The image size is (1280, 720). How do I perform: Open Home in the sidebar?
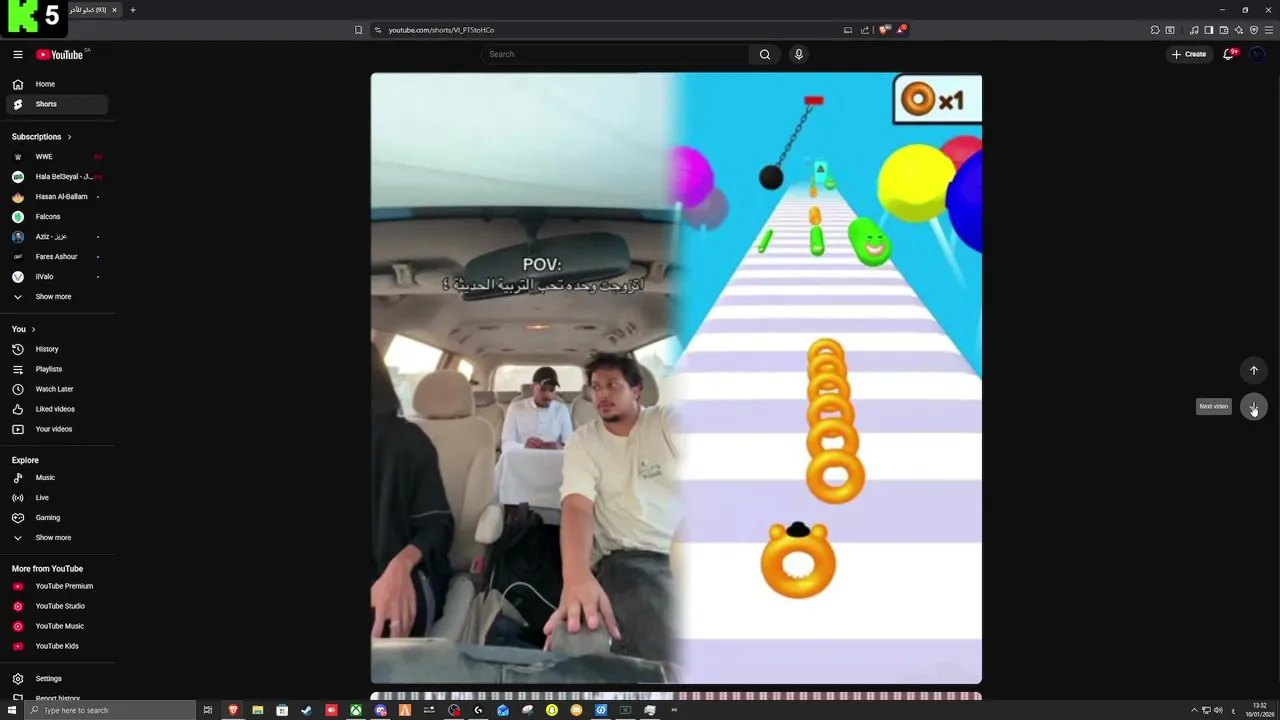(57, 84)
